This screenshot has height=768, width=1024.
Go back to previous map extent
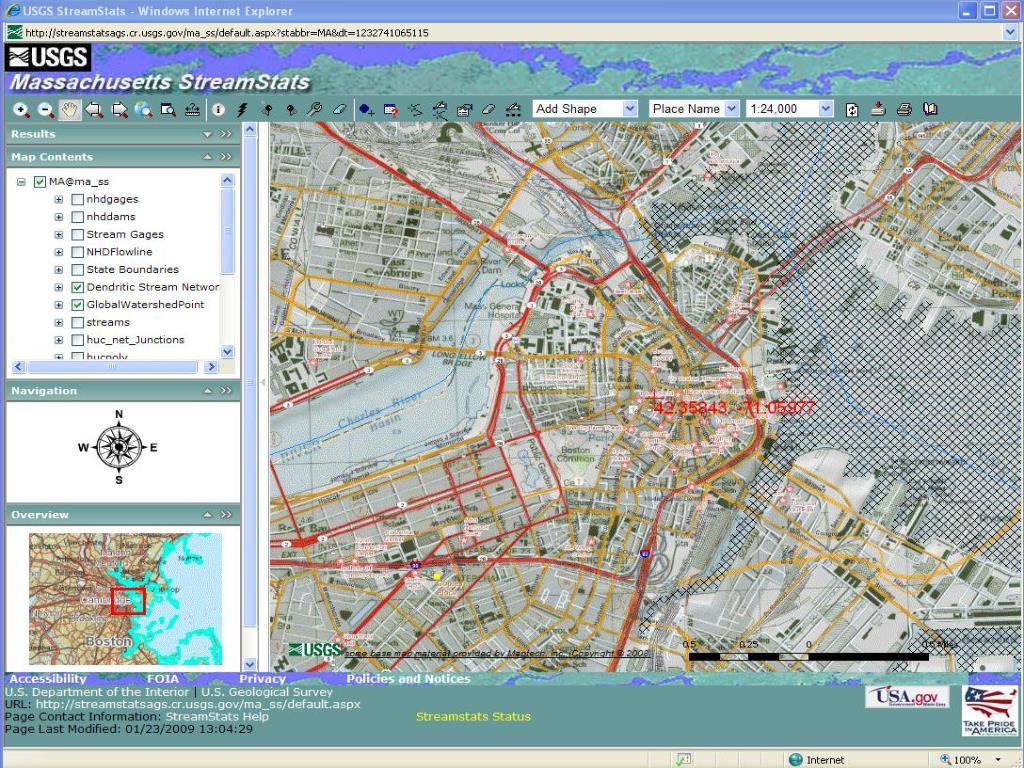[x=95, y=110]
